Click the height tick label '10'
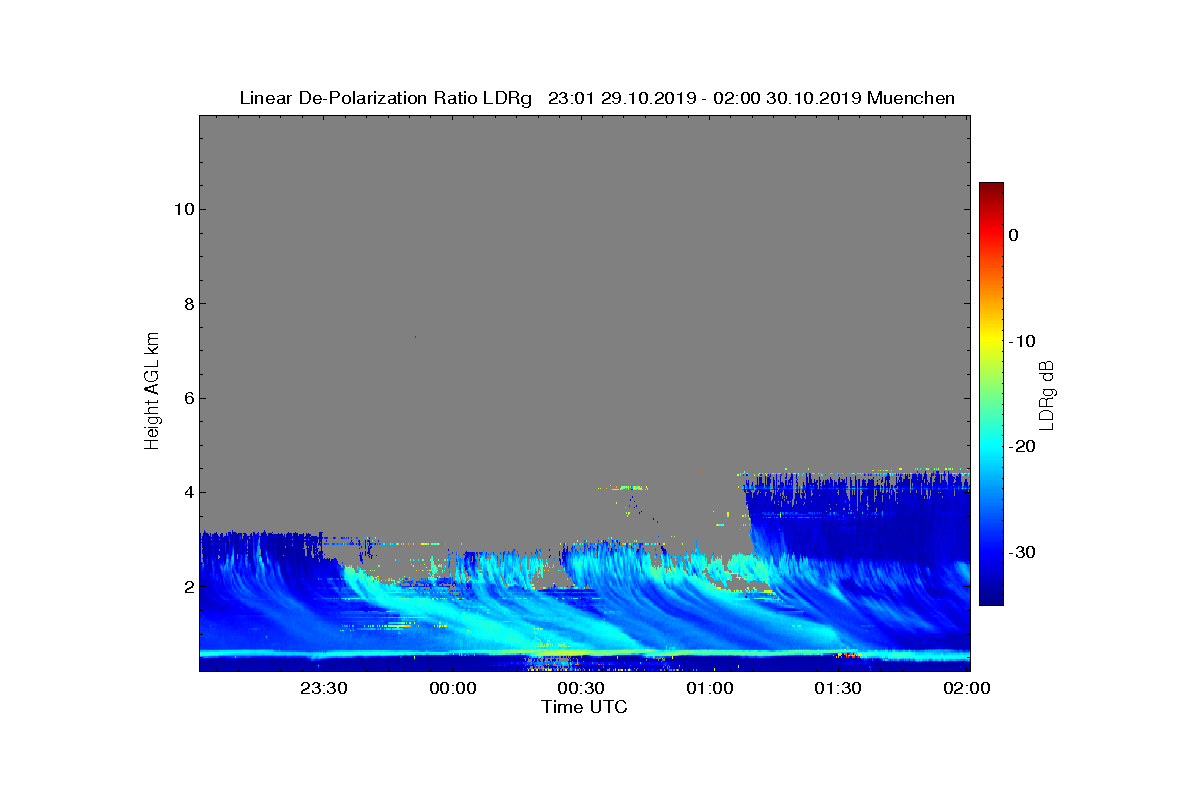Viewport: 1200px width, 800px height. 182,209
